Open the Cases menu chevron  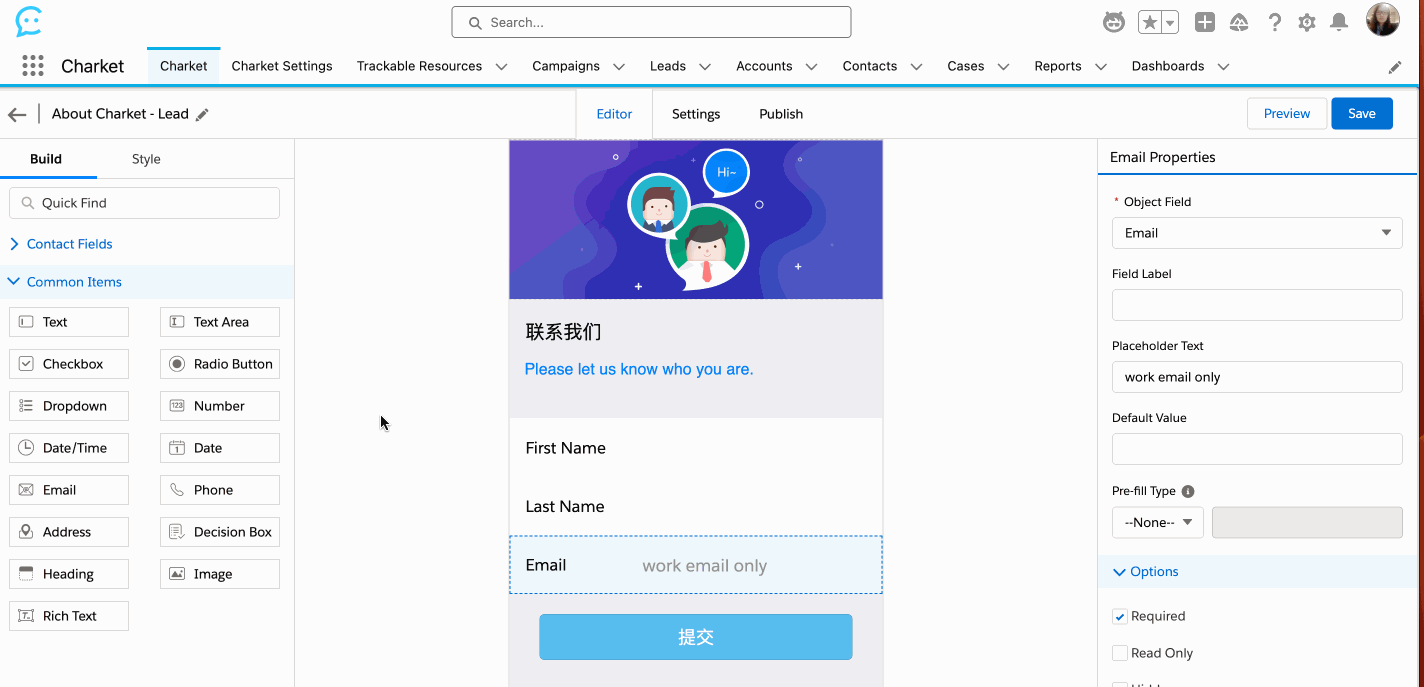(x=1003, y=67)
